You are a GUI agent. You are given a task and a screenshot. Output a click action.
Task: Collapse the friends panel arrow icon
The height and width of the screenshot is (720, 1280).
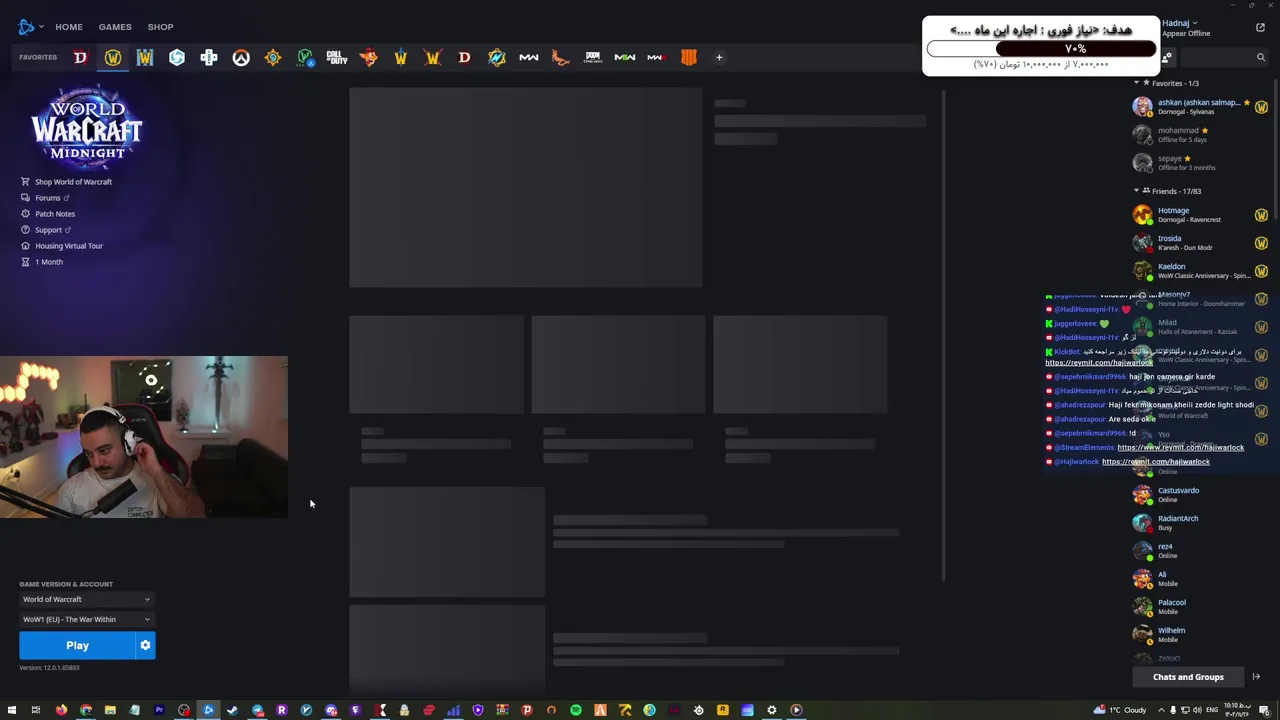click(1256, 677)
